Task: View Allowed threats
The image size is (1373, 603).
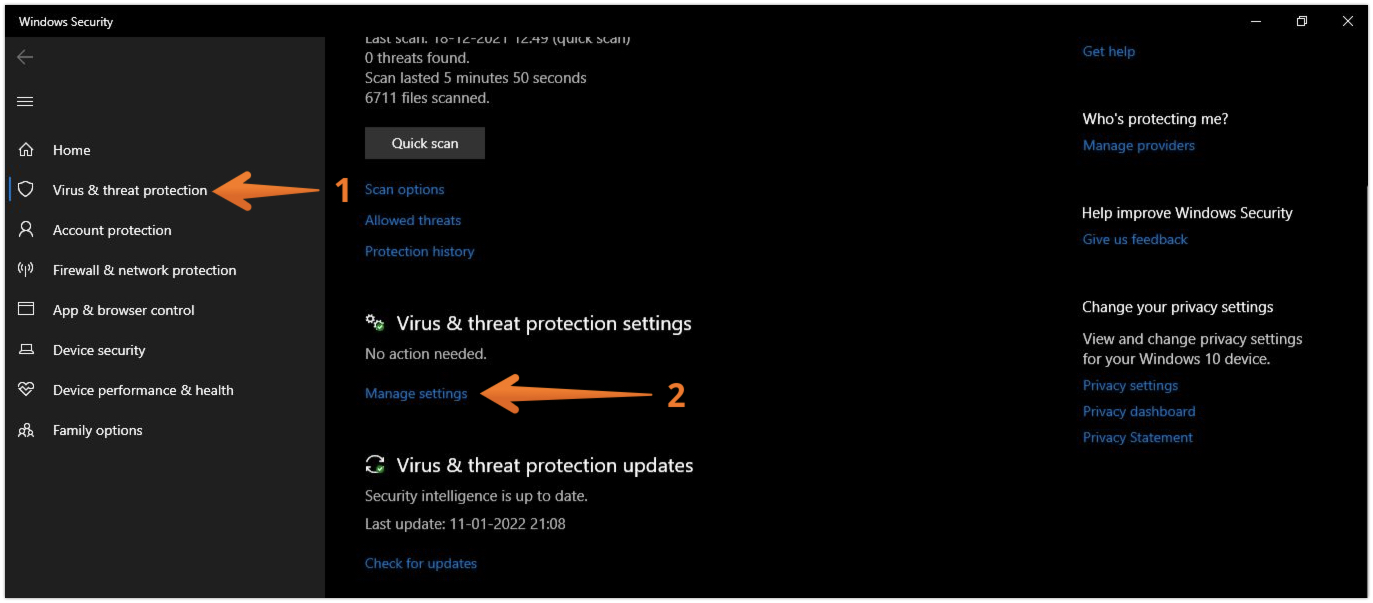Action: (413, 220)
